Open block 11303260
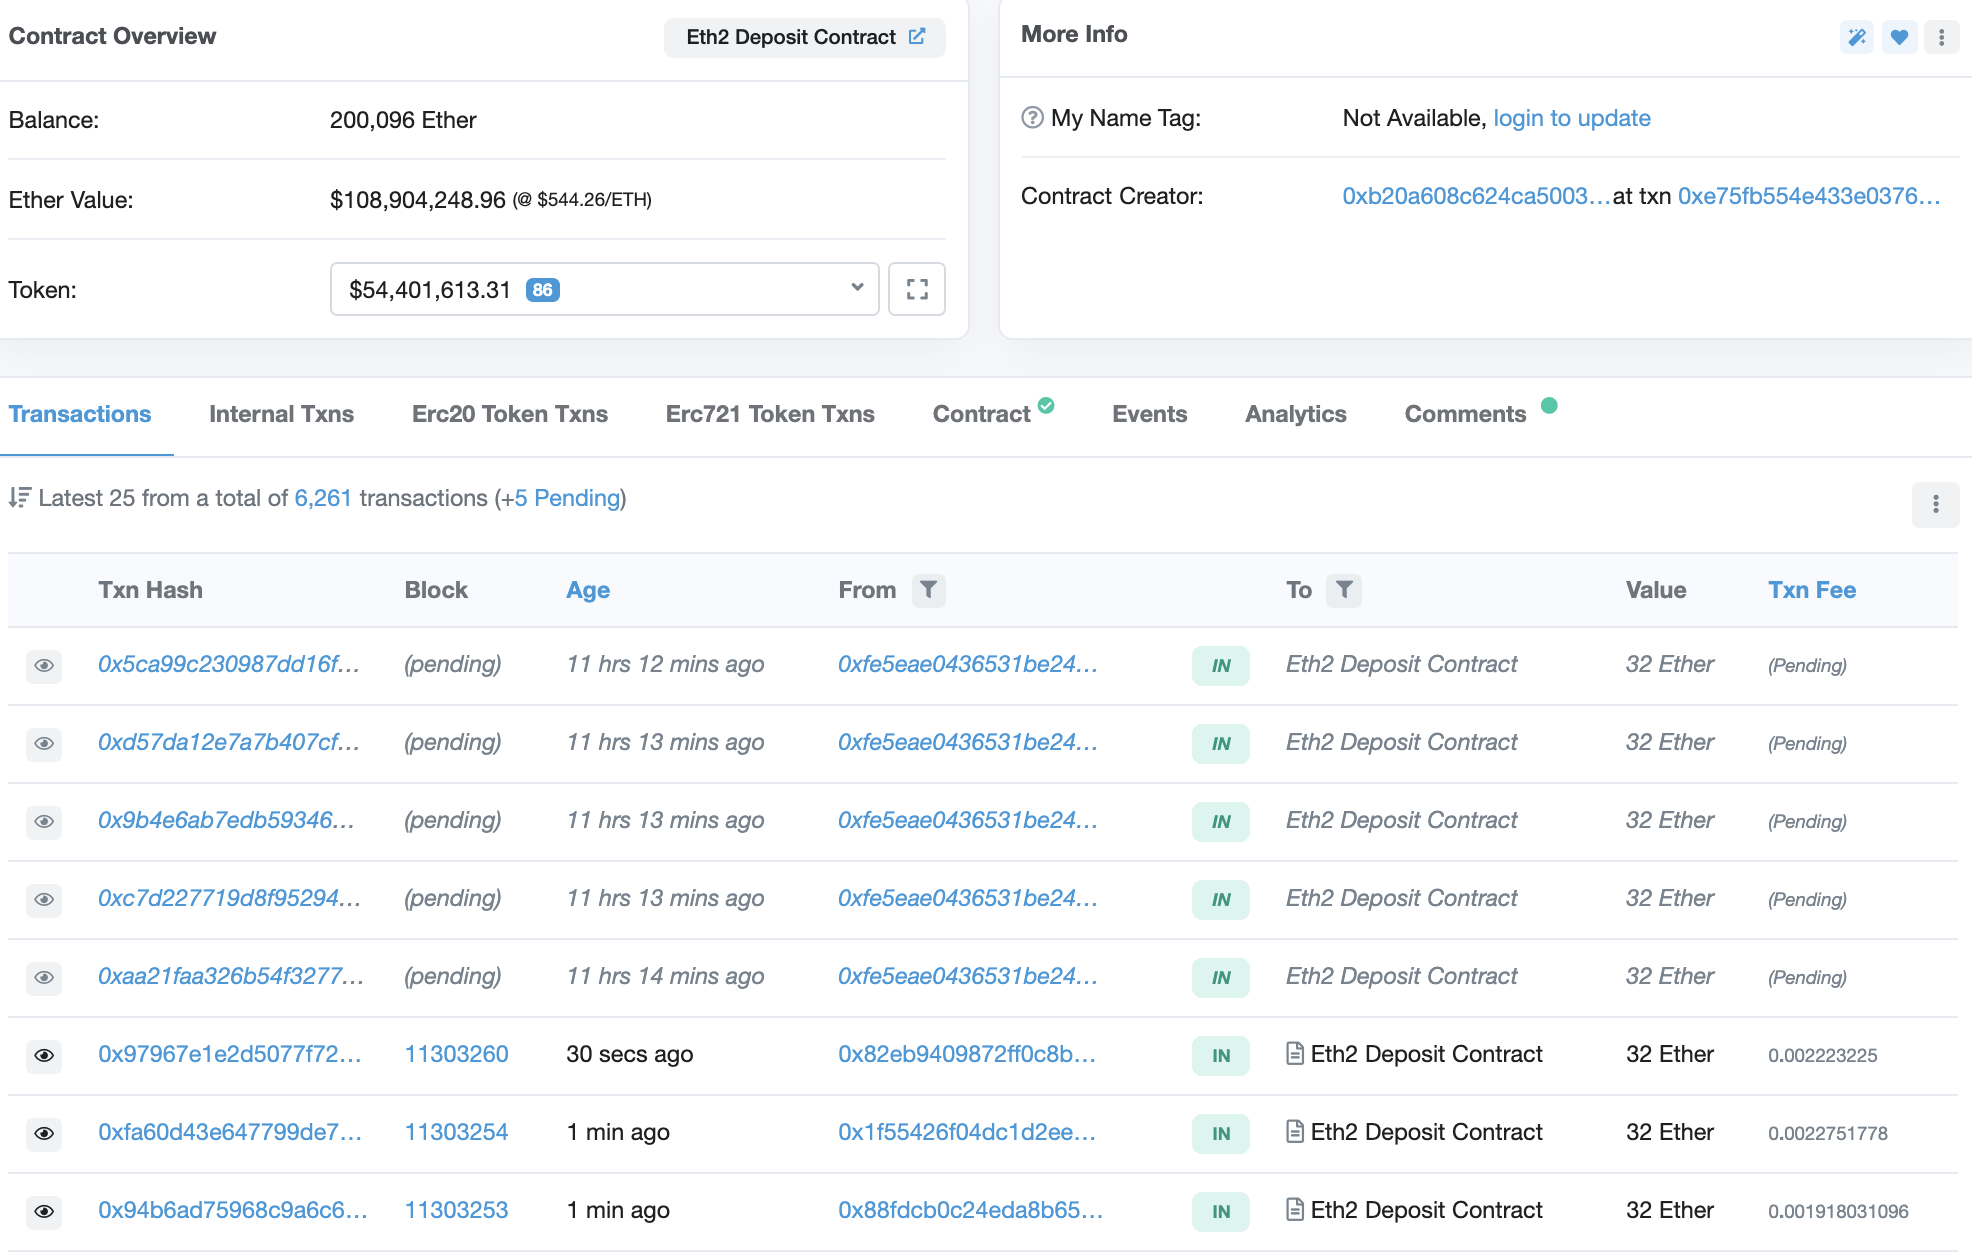This screenshot has height=1252, width=1972. tap(456, 1054)
